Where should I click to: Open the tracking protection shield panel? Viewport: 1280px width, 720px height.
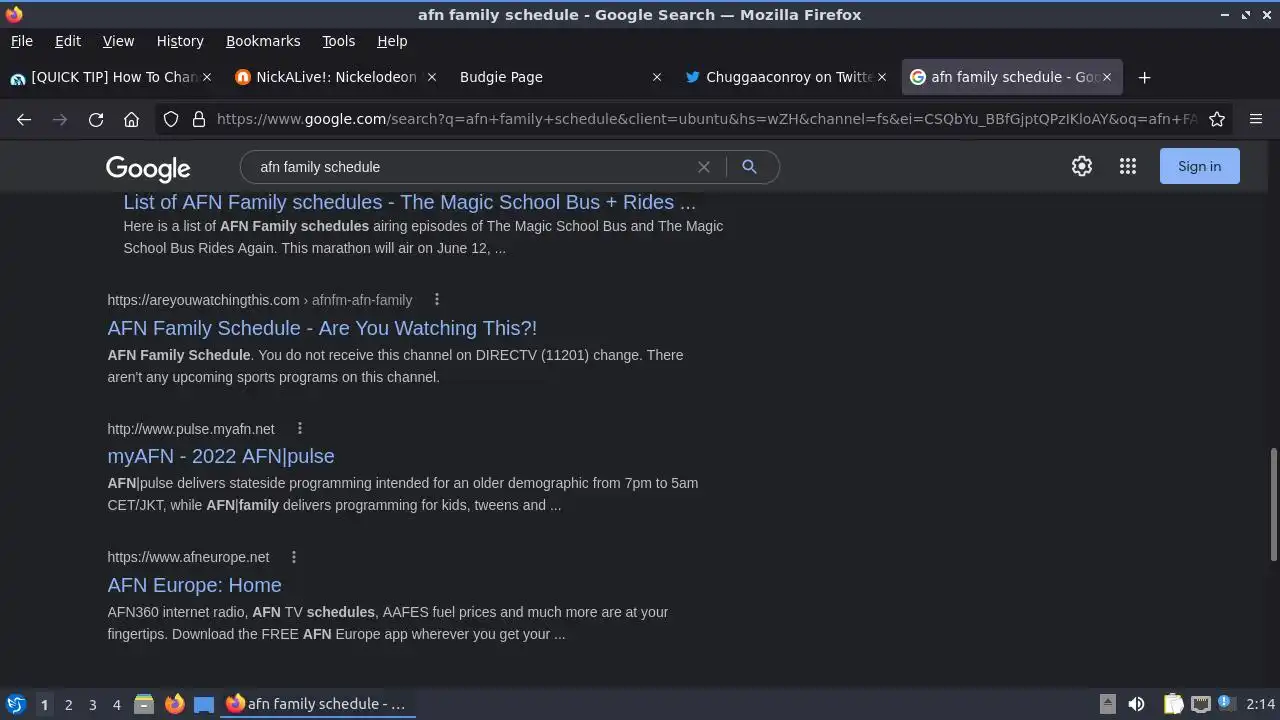(x=171, y=119)
